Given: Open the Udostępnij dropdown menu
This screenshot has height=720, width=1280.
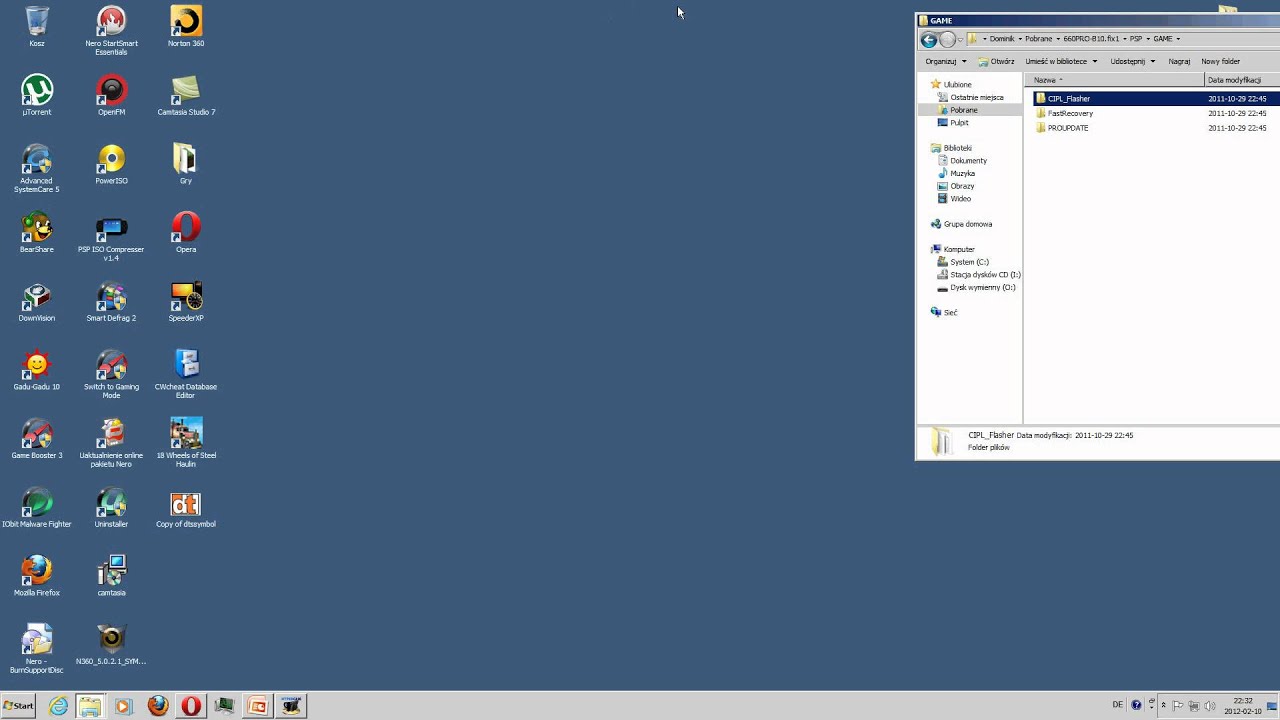Looking at the screenshot, I should [1132, 62].
